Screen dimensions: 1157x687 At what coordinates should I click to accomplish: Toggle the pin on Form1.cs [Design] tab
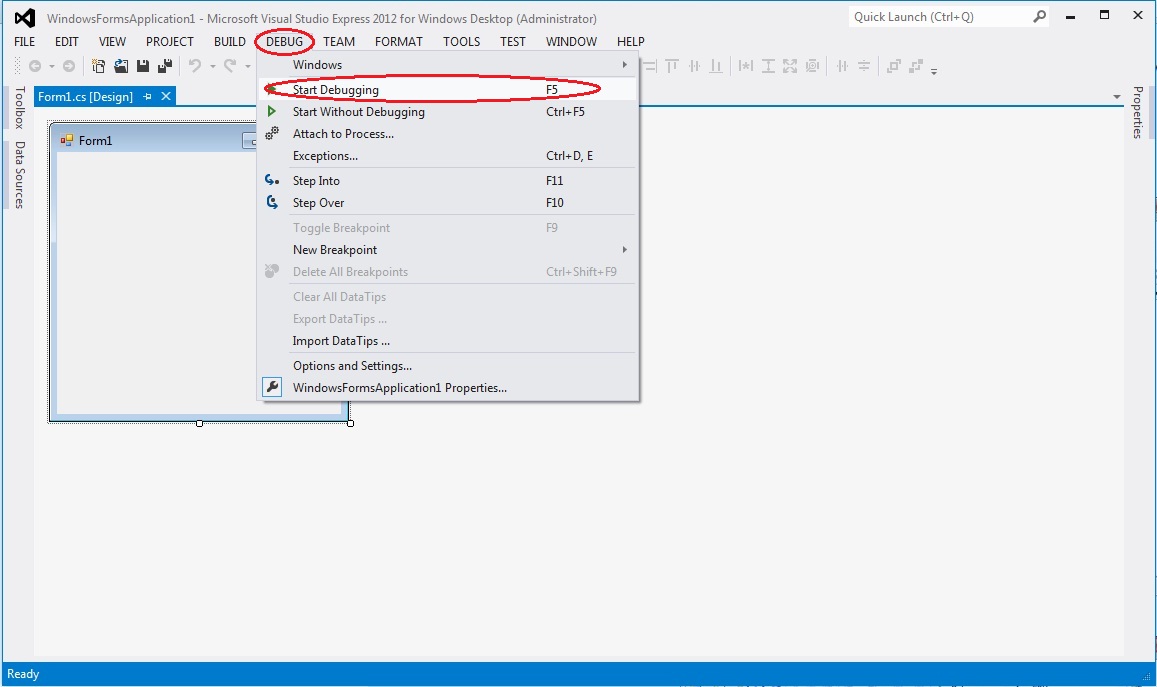pyautogui.click(x=148, y=97)
